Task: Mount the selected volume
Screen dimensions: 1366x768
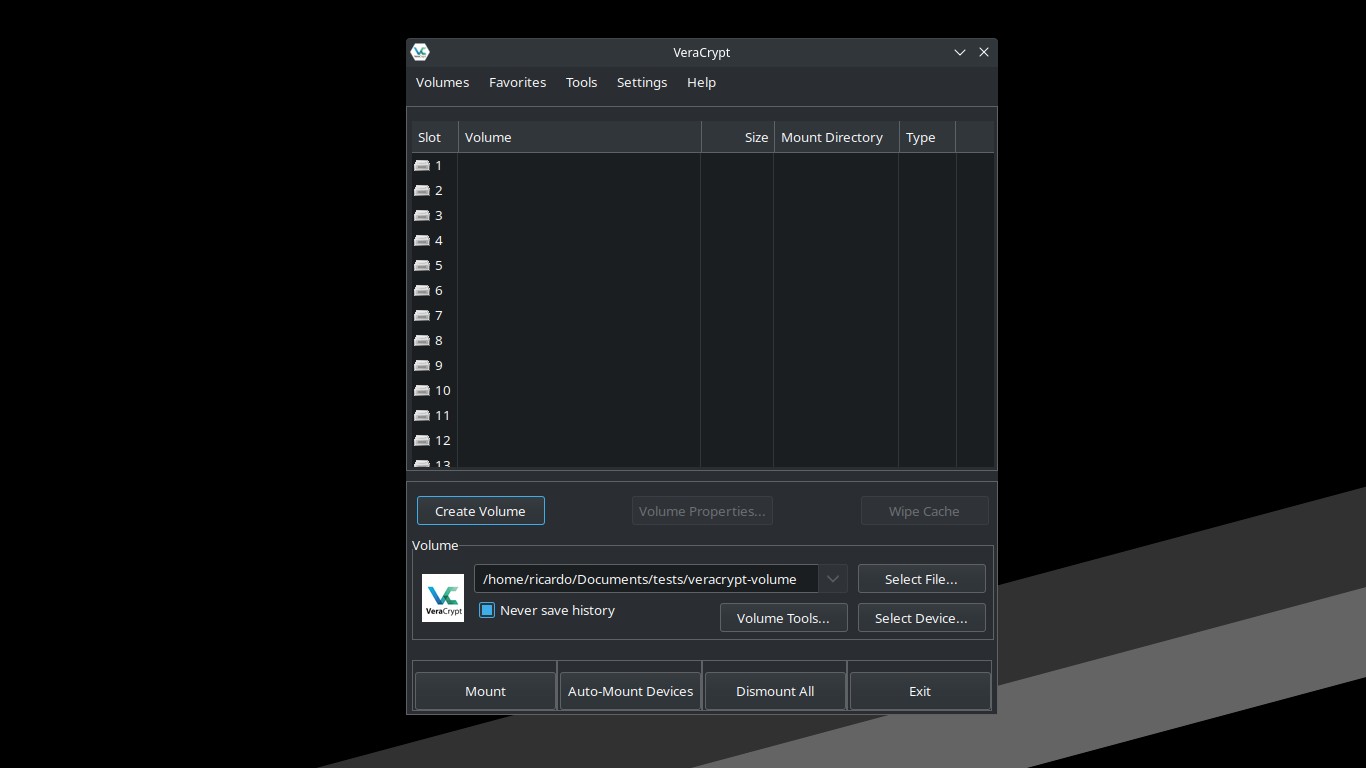Action: tap(485, 691)
